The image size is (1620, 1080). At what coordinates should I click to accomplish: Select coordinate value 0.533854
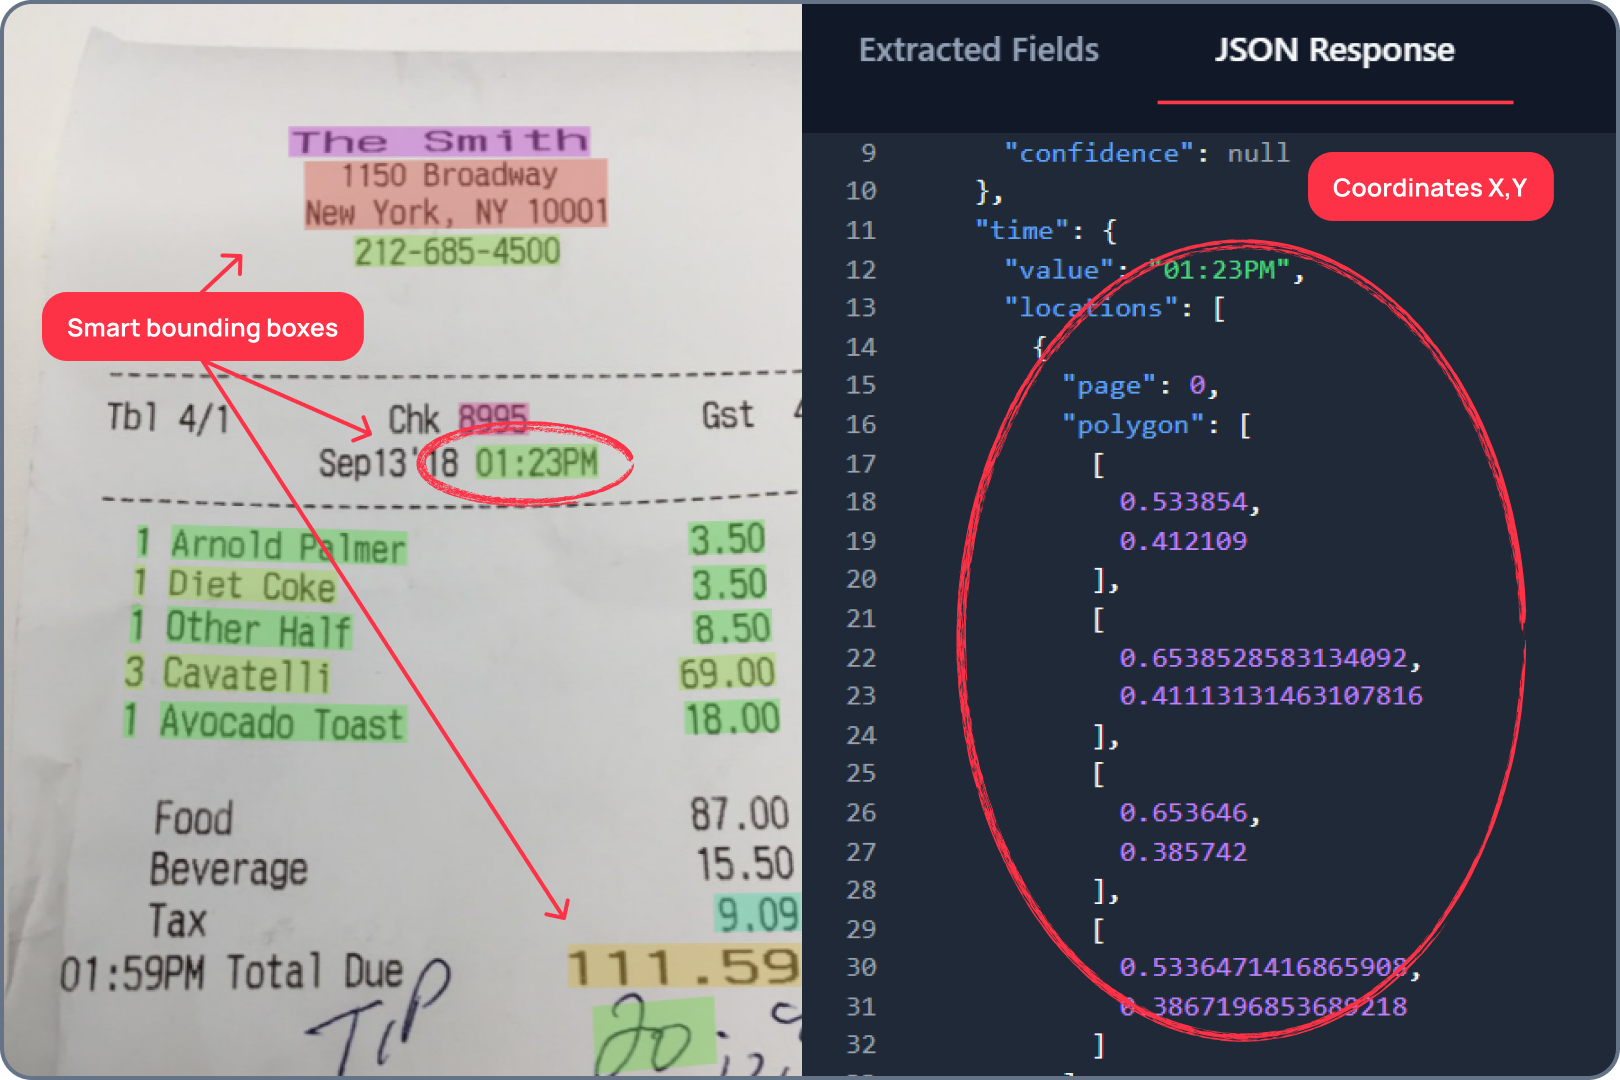[x=1183, y=502]
